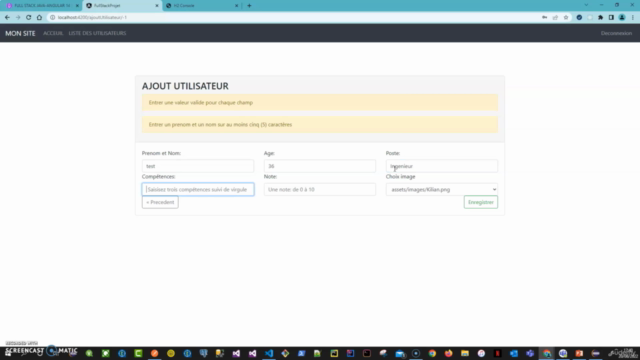Focus the Age input field

coord(320,166)
